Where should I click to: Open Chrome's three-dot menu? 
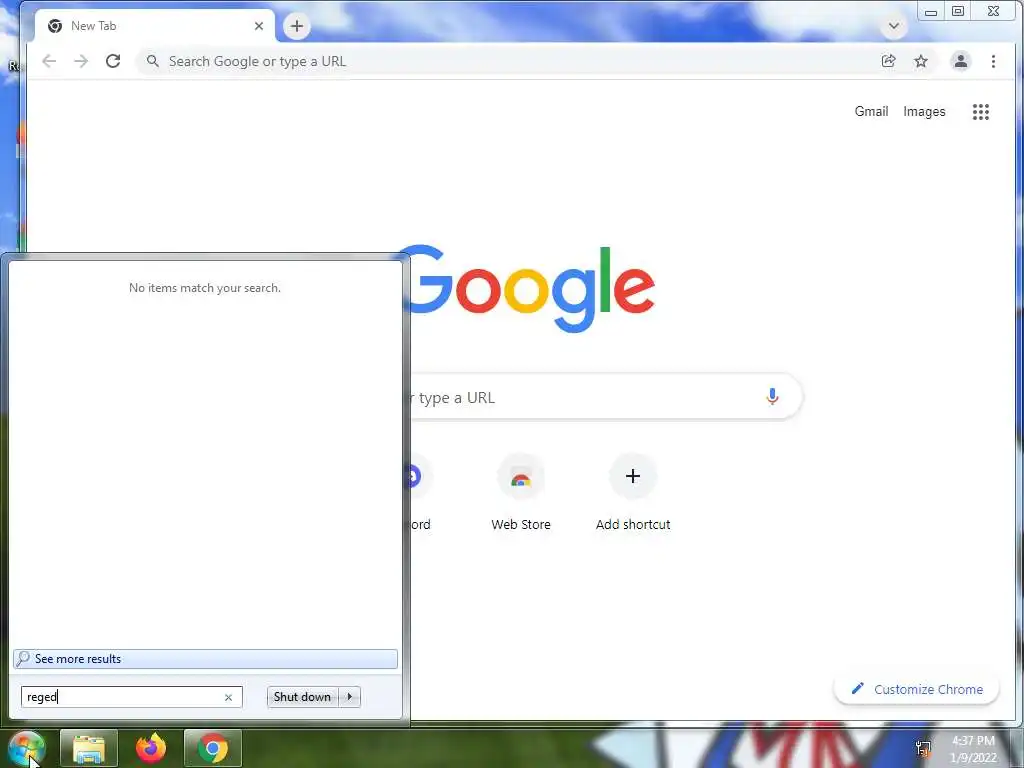point(993,61)
